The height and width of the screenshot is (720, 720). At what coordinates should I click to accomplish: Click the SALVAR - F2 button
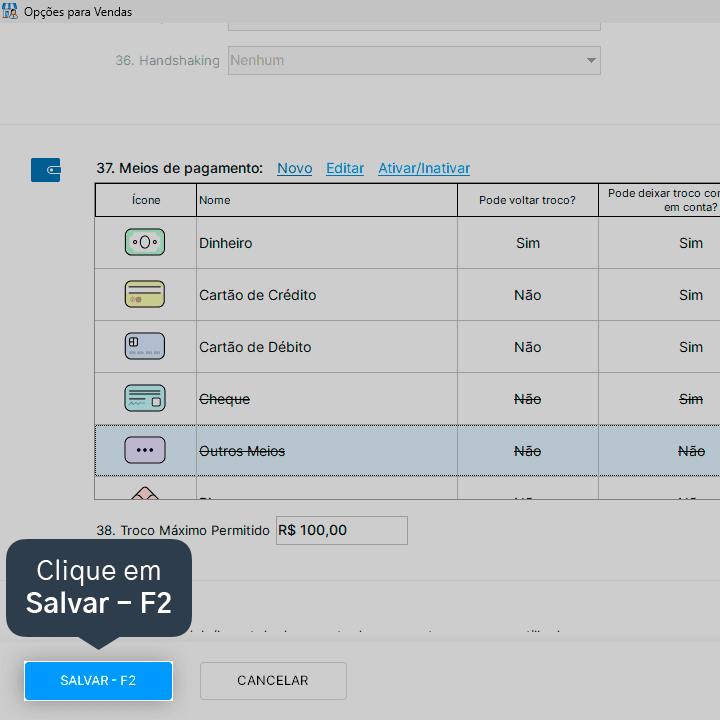(98, 681)
